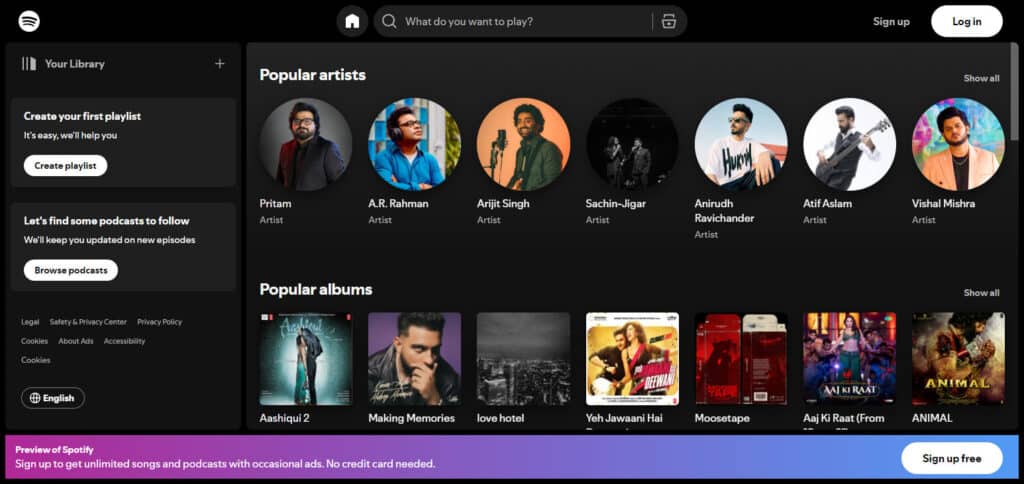This screenshot has height=484, width=1024.
Task: Click the Anirudh Ravichander name text
Action: coord(724,211)
